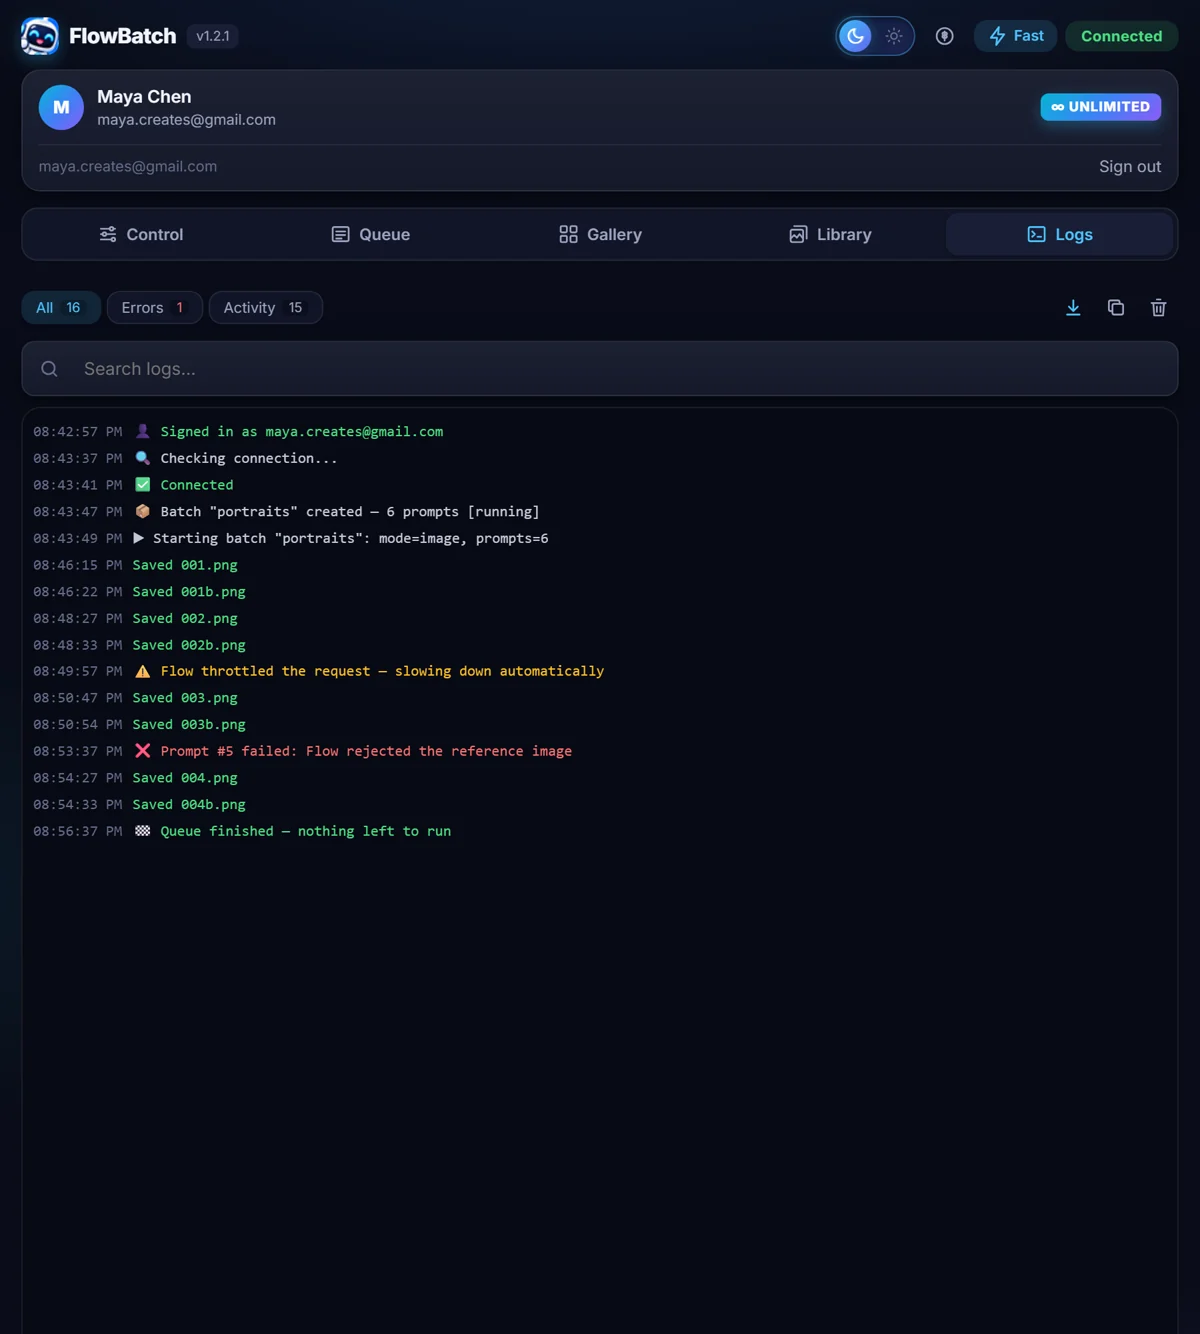Click Maya Chen's avatar circle

(x=61, y=107)
